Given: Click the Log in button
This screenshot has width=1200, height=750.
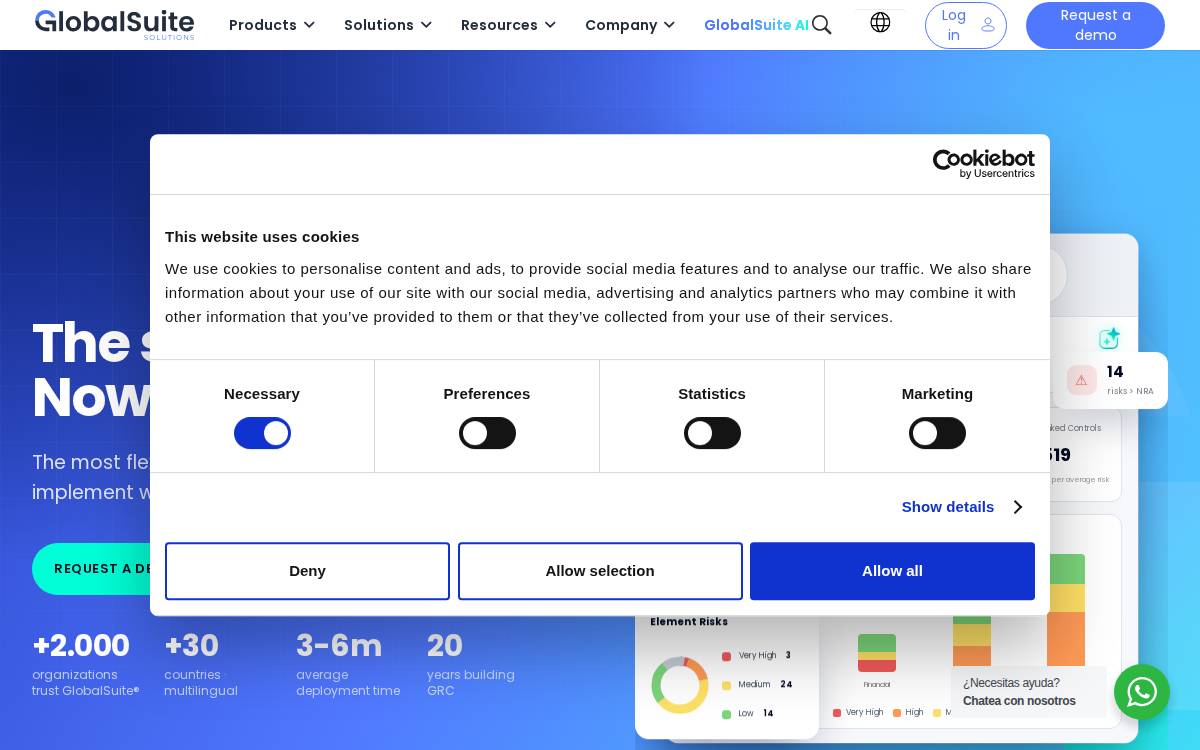Looking at the screenshot, I should (966, 25).
